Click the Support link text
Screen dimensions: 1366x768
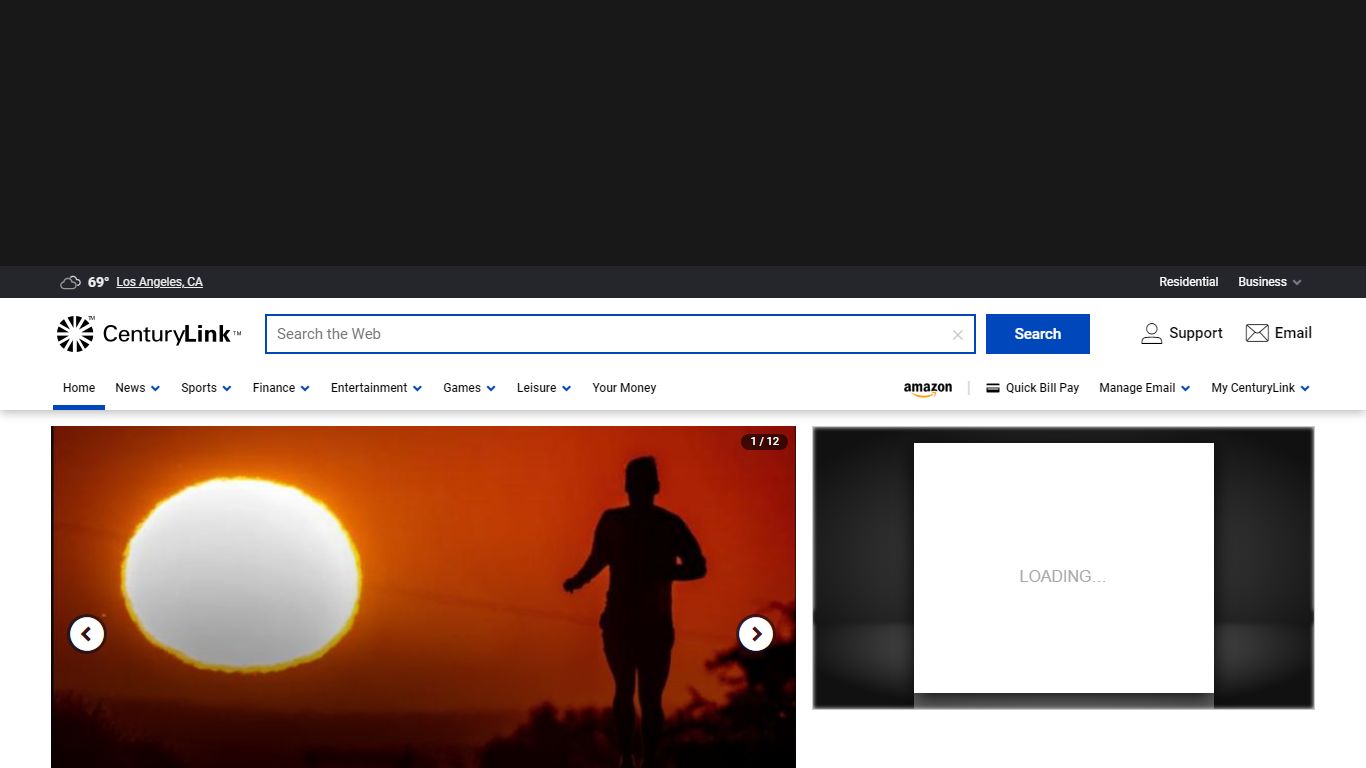(x=1196, y=333)
